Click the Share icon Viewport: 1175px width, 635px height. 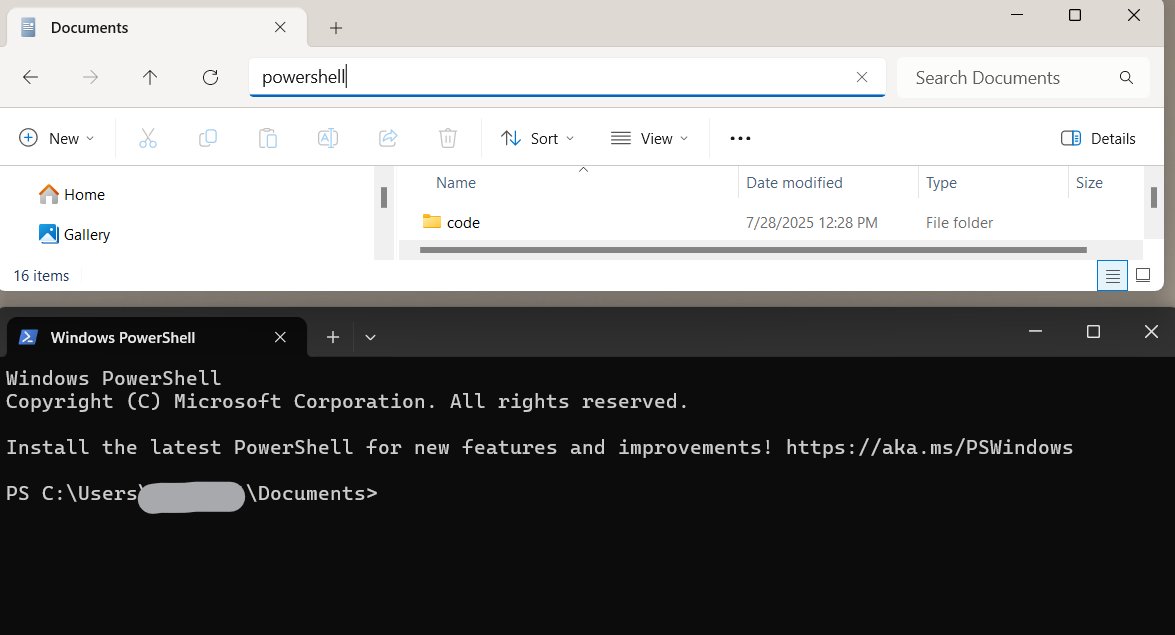388,138
